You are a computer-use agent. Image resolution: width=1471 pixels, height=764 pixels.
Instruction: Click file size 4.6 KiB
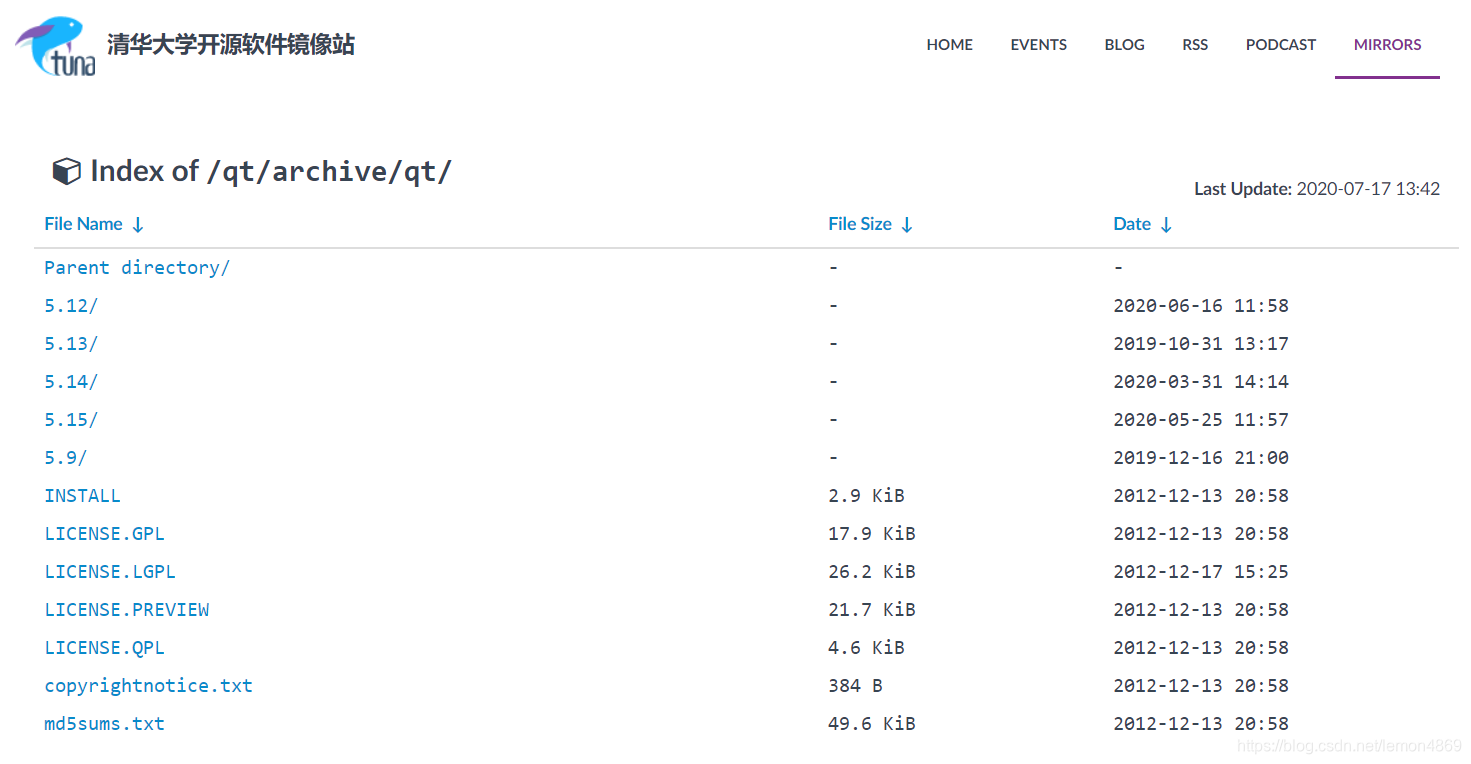coord(866,648)
